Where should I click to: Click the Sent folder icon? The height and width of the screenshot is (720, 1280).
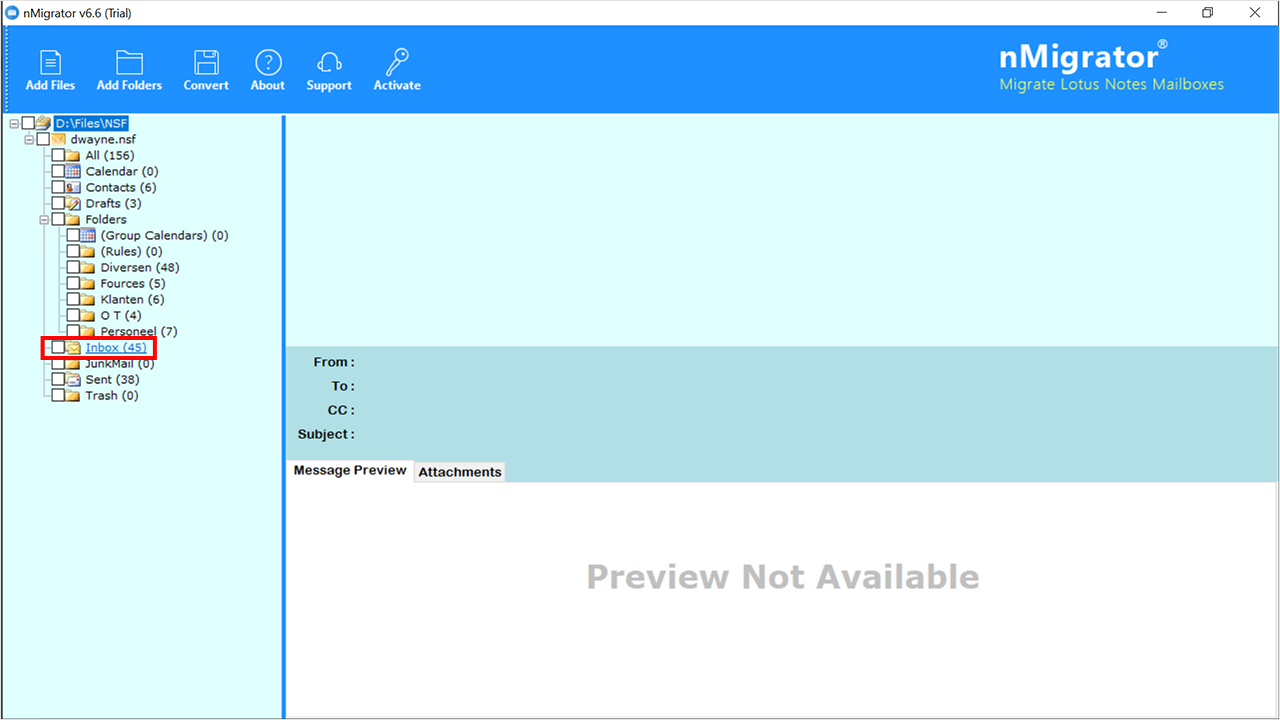(x=73, y=379)
